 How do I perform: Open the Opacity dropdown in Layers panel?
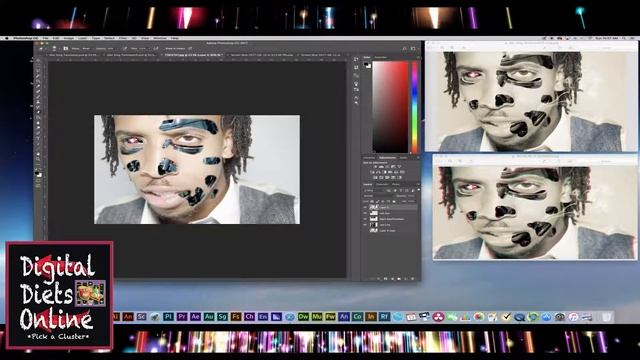point(411,196)
